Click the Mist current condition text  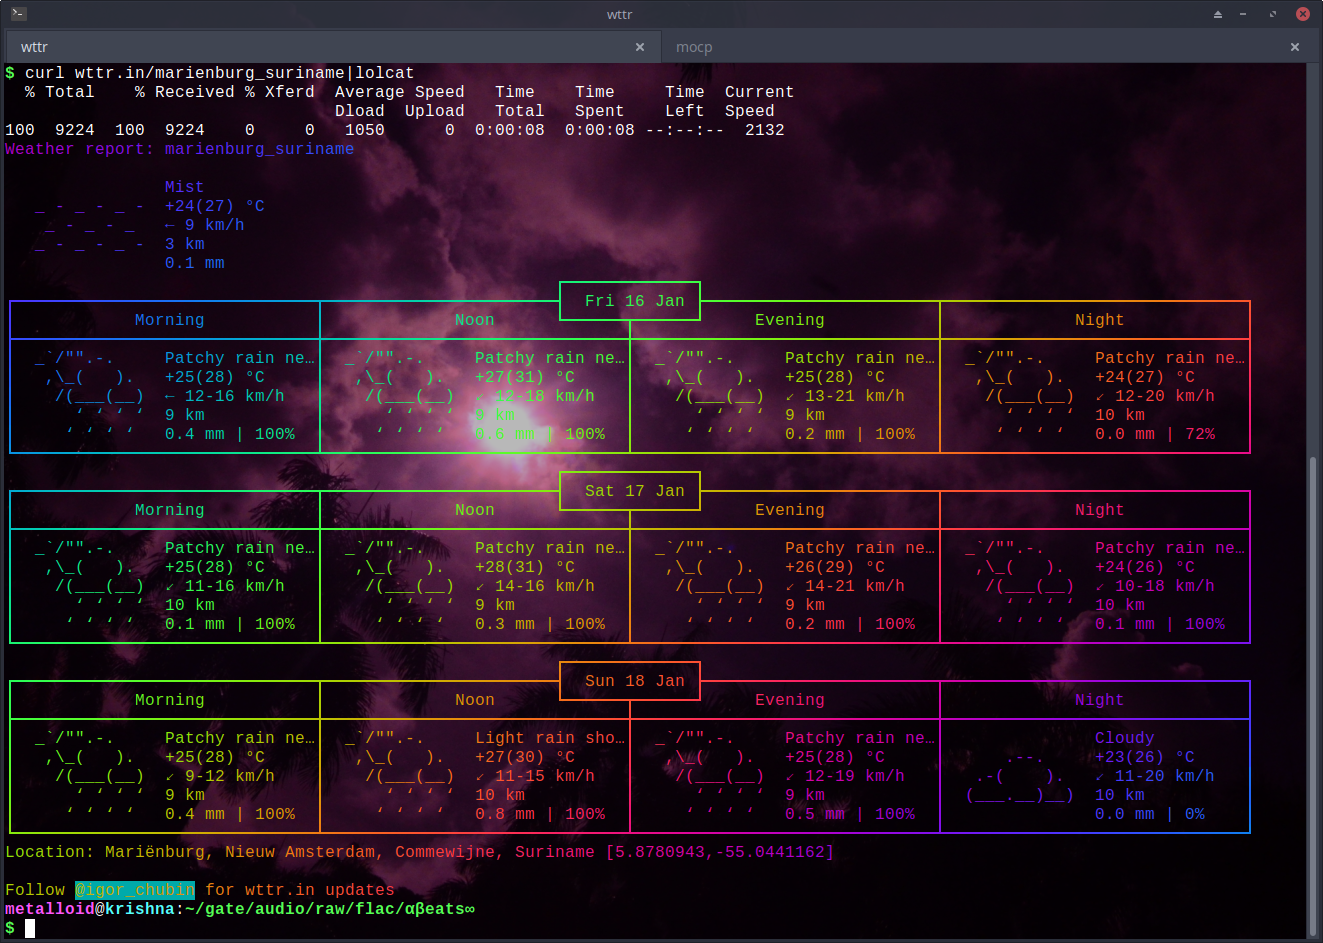point(184,187)
